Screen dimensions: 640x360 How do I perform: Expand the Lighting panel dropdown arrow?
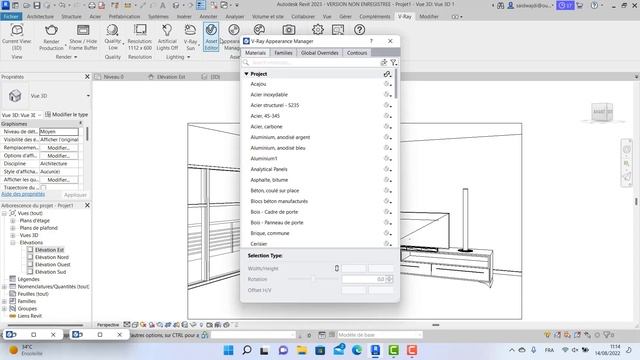point(189,57)
